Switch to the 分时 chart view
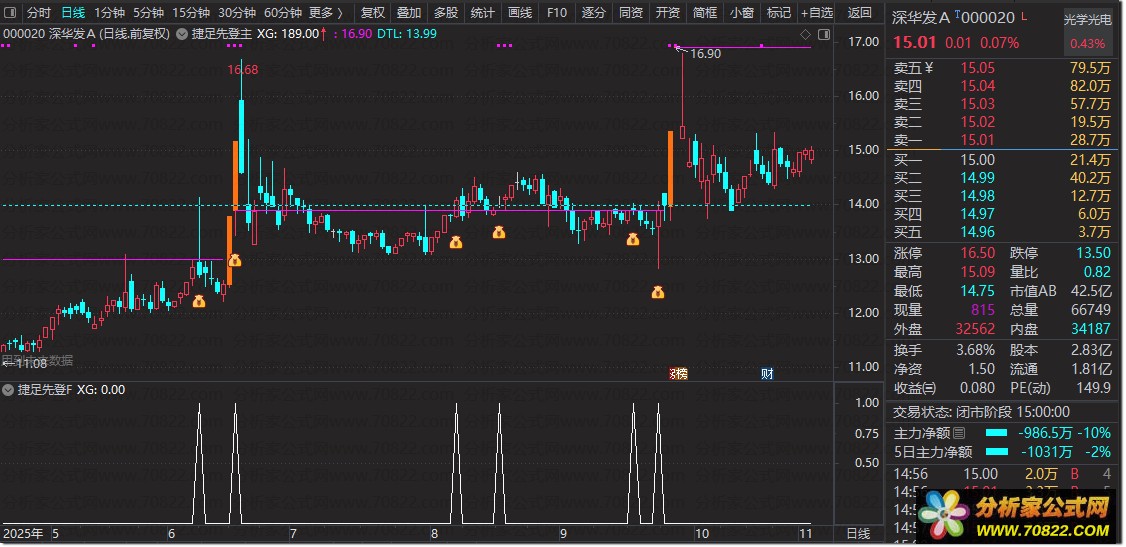 39,12
